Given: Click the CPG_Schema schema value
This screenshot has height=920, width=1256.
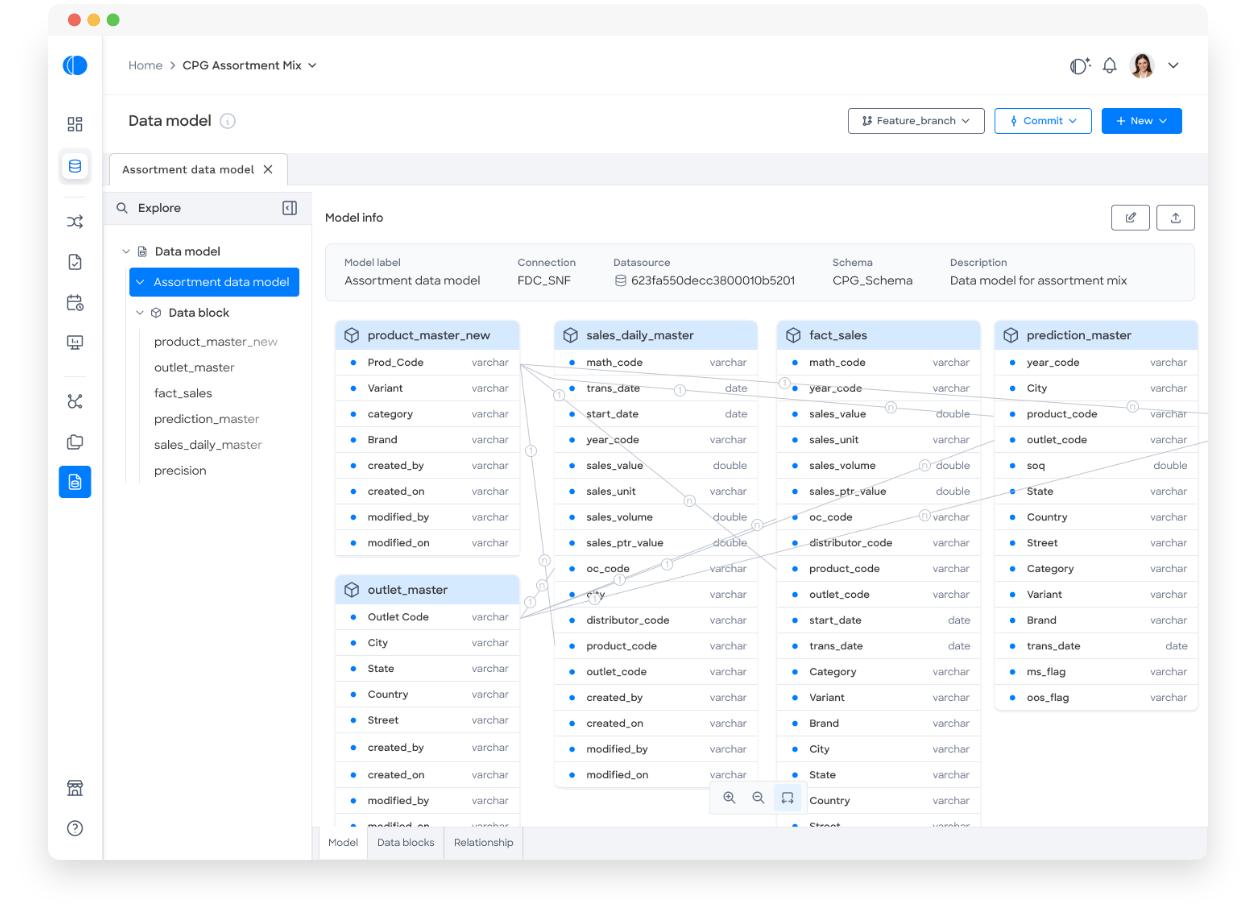Looking at the screenshot, I should 872,281.
